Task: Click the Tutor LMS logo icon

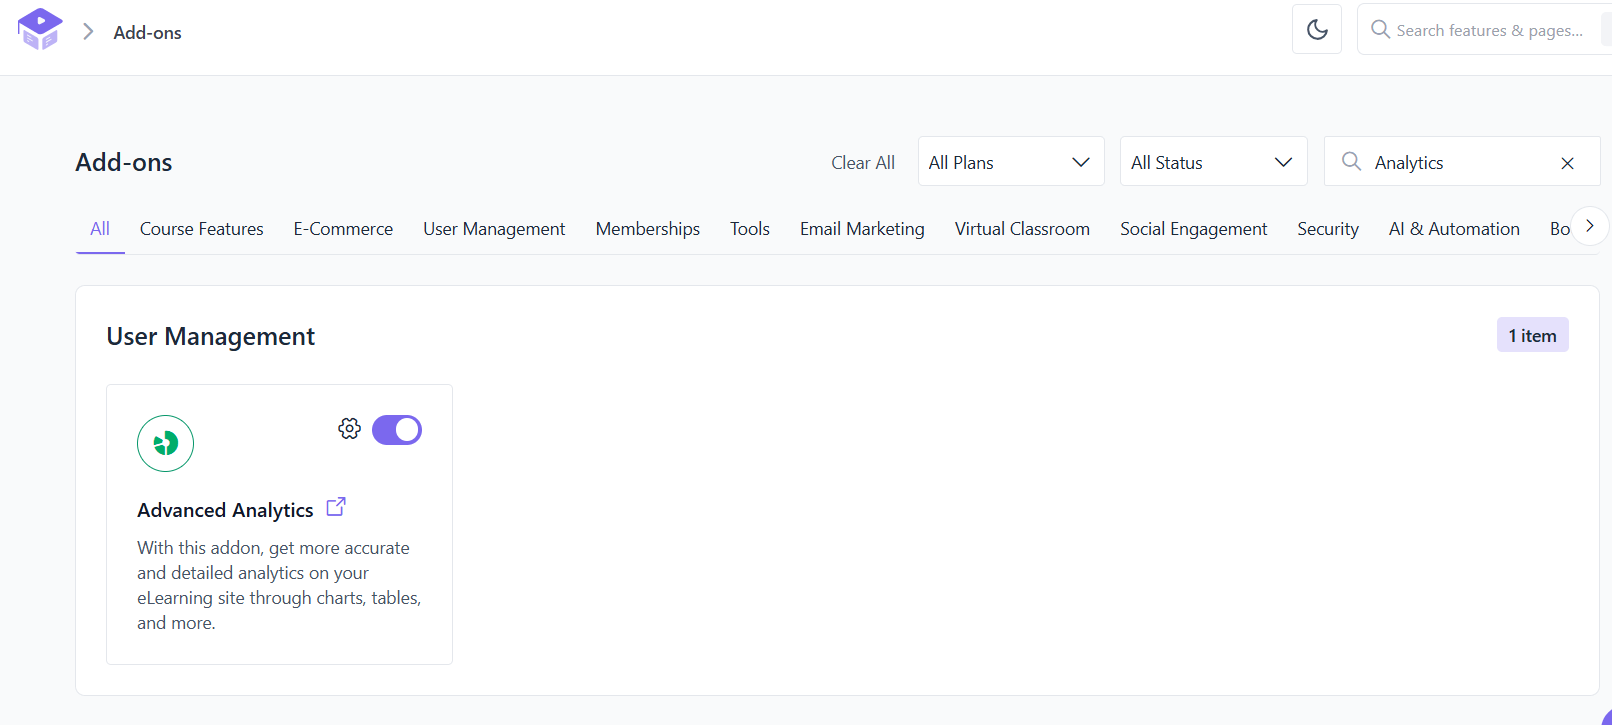Action: point(40,29)
